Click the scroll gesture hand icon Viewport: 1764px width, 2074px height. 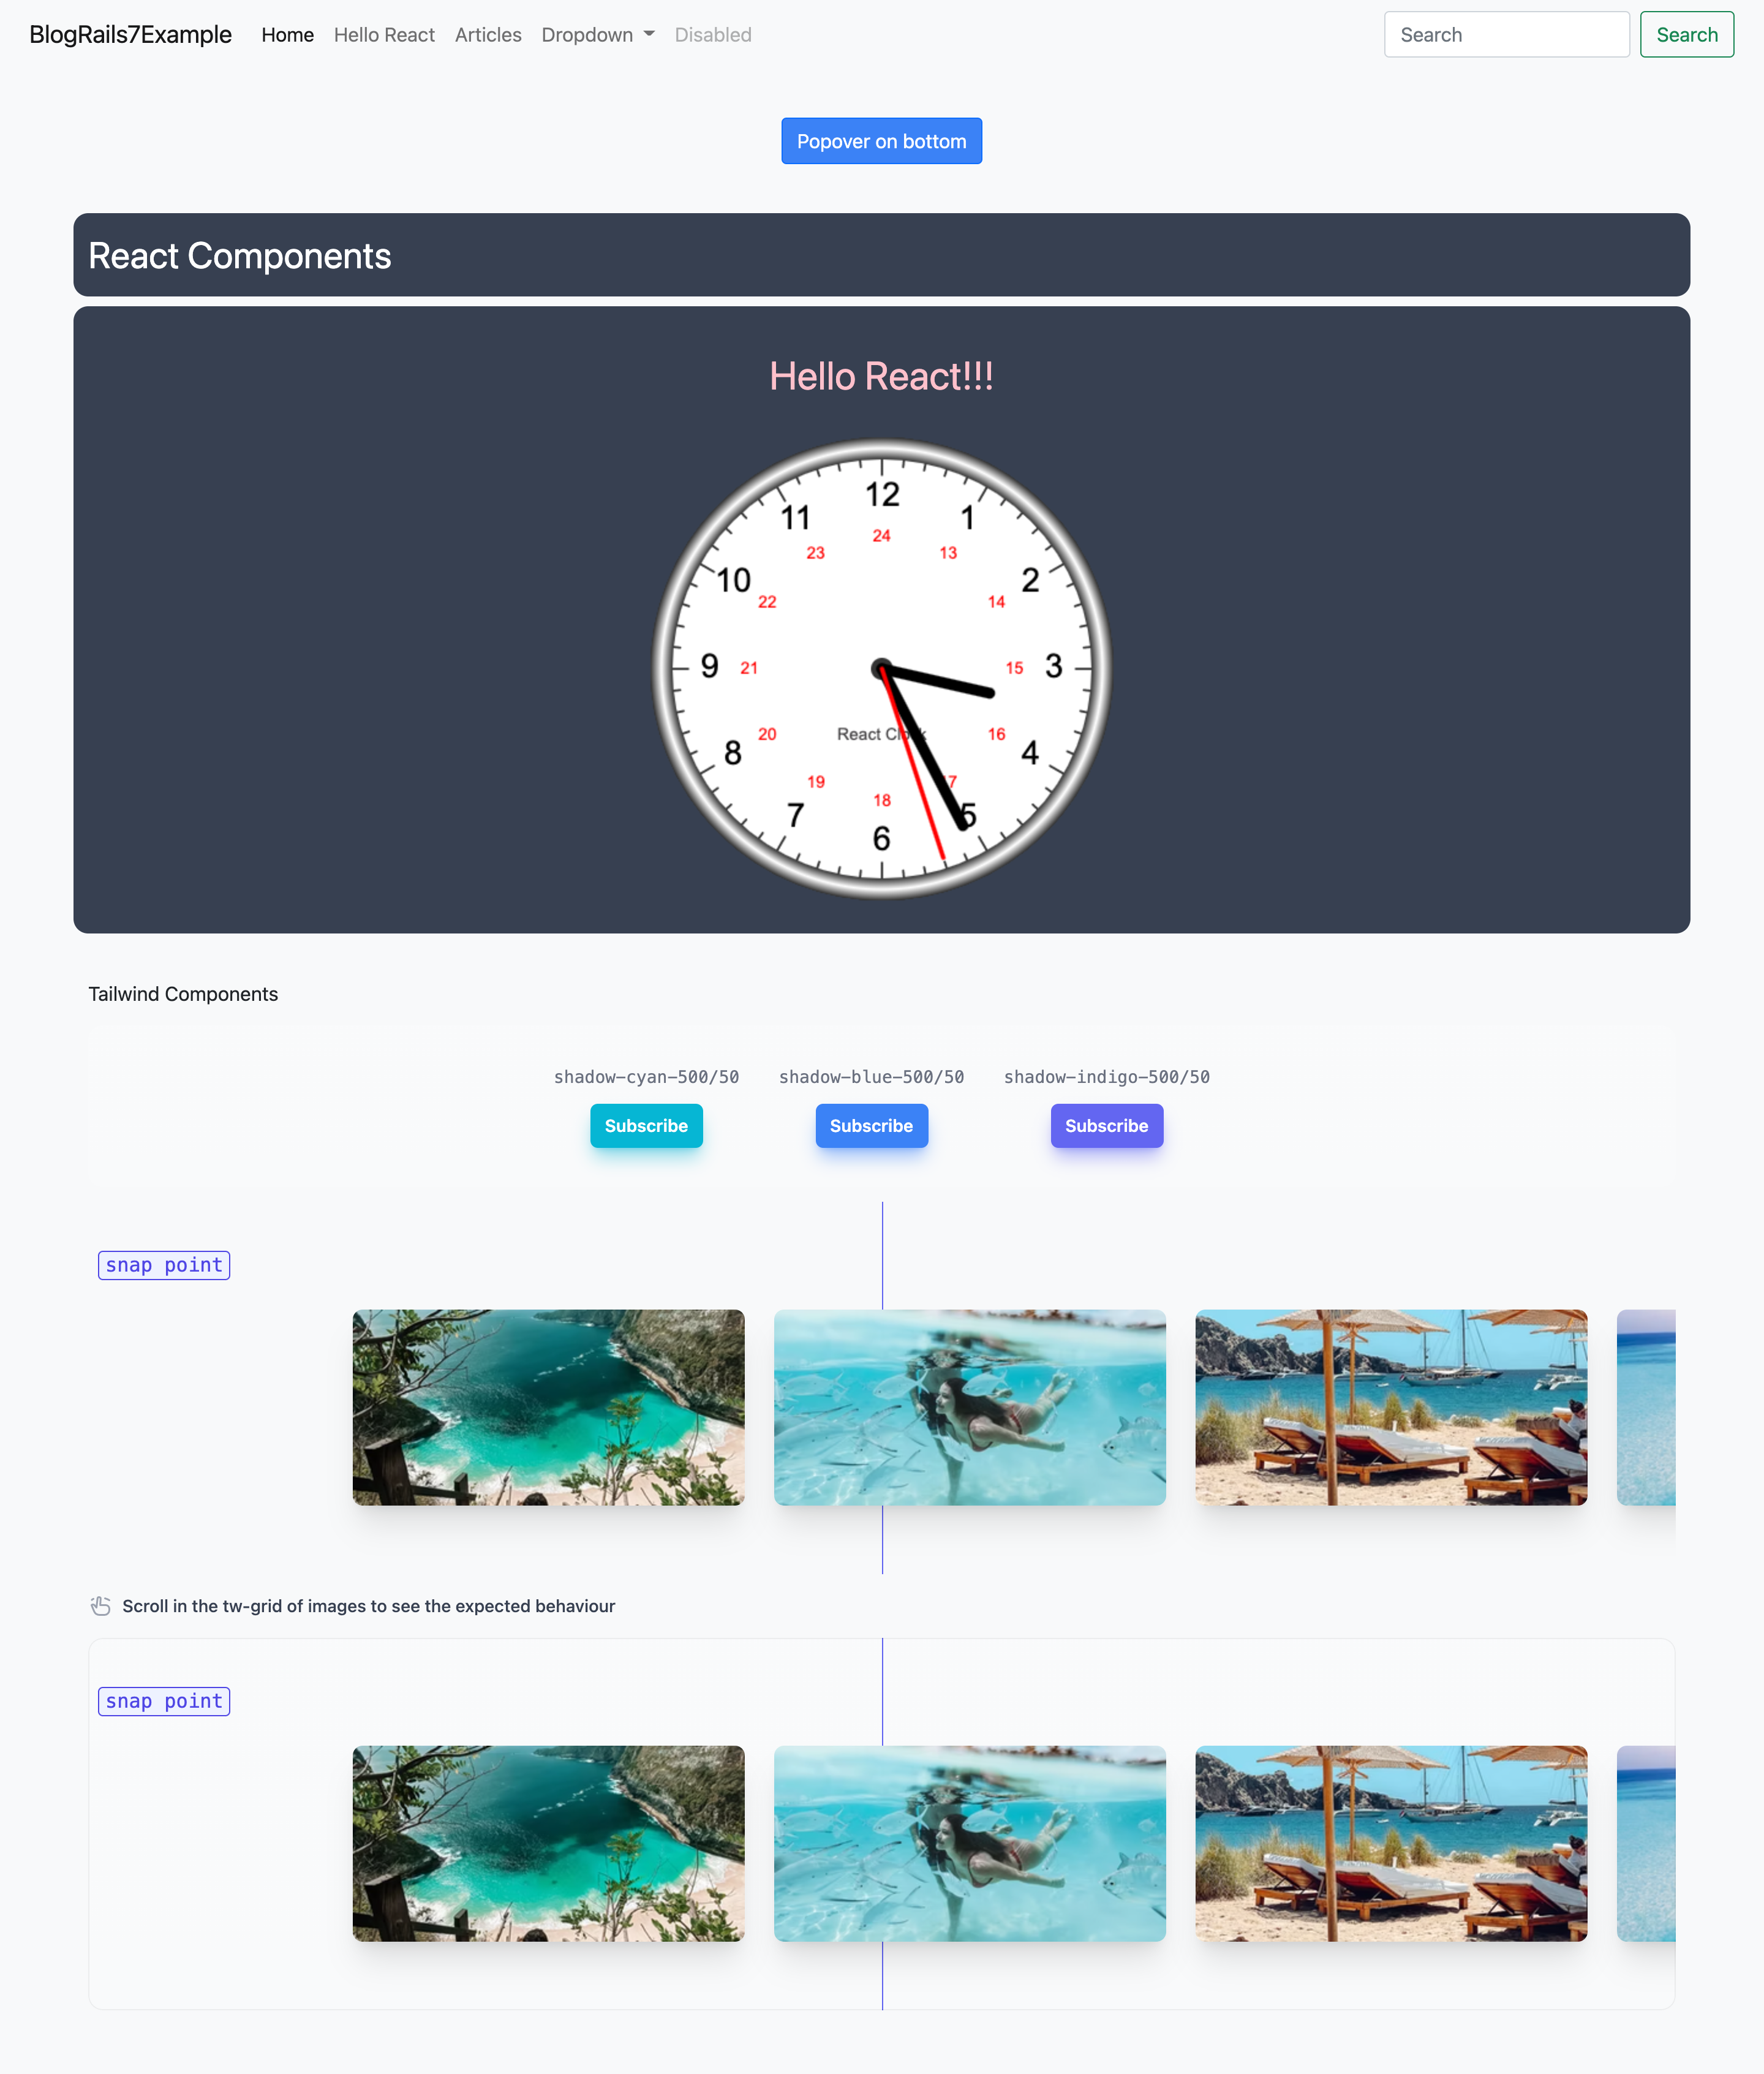coord(100,1605)
